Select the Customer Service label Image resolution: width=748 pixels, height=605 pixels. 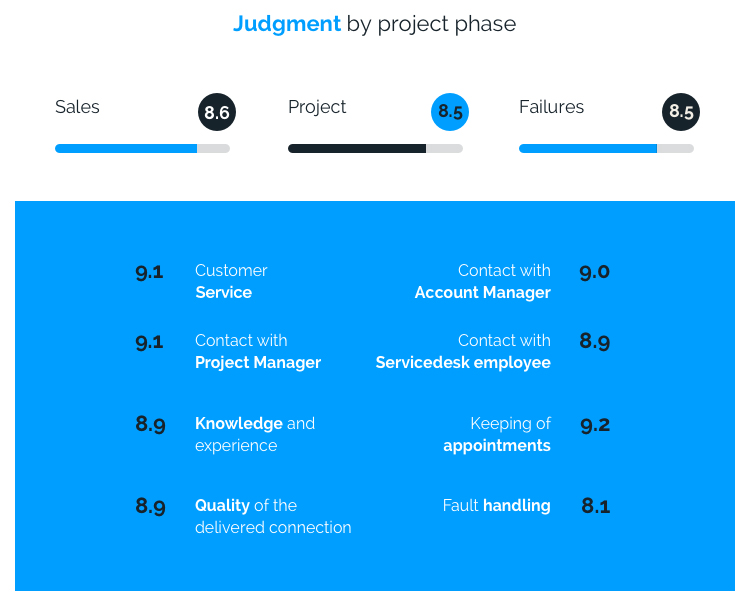tap(231, 282)
